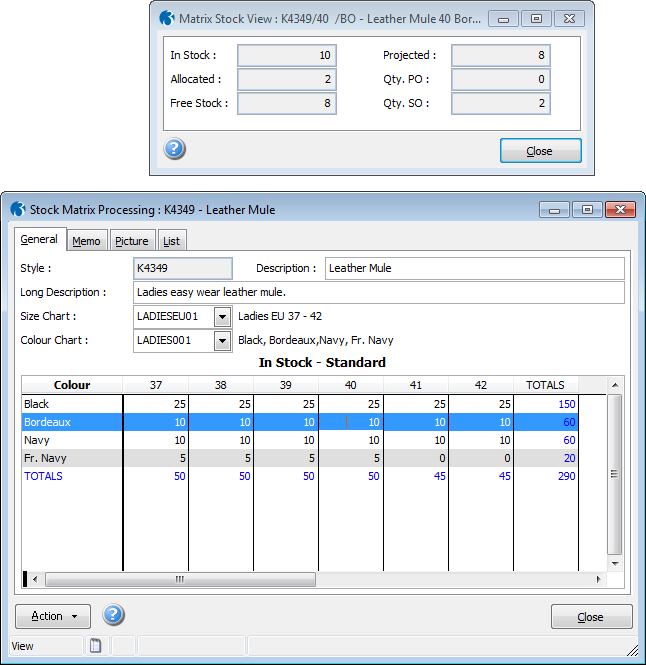Open the Action dropdown button

[53, 616]
